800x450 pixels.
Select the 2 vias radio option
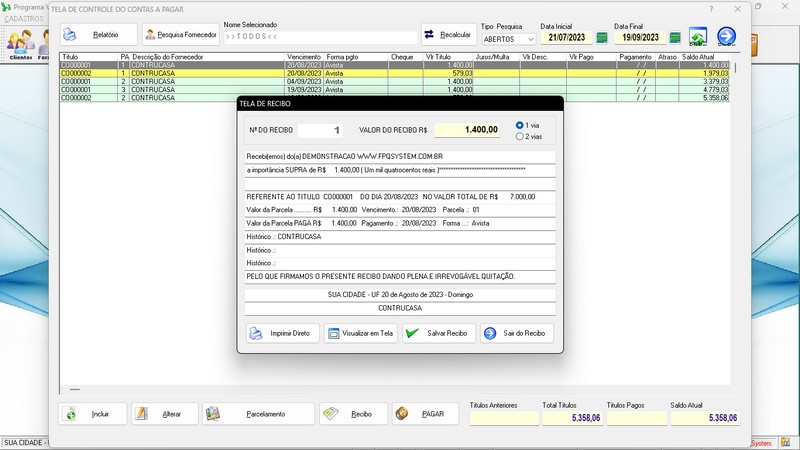[519, 136]
